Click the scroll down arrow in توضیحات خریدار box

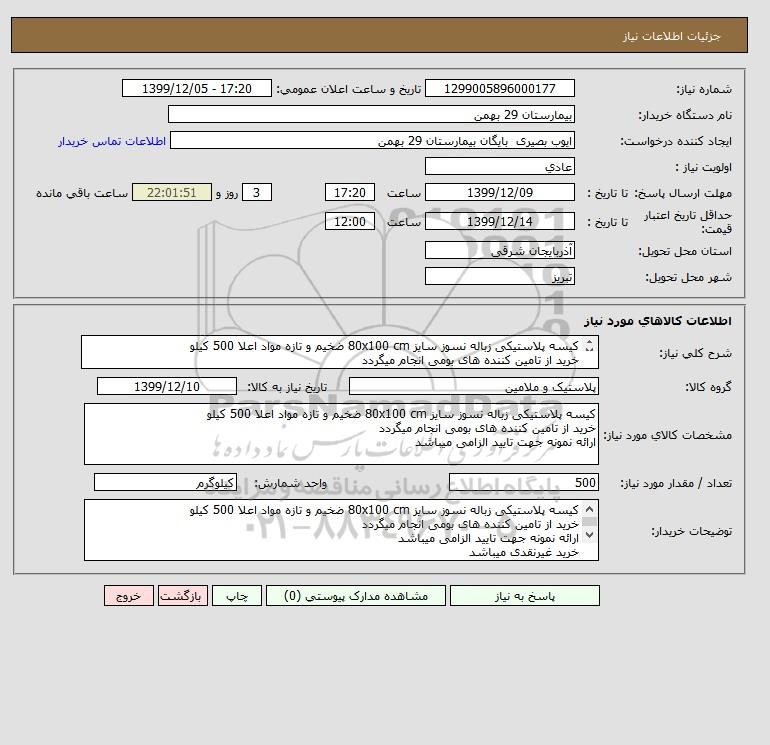coord(589,534)
